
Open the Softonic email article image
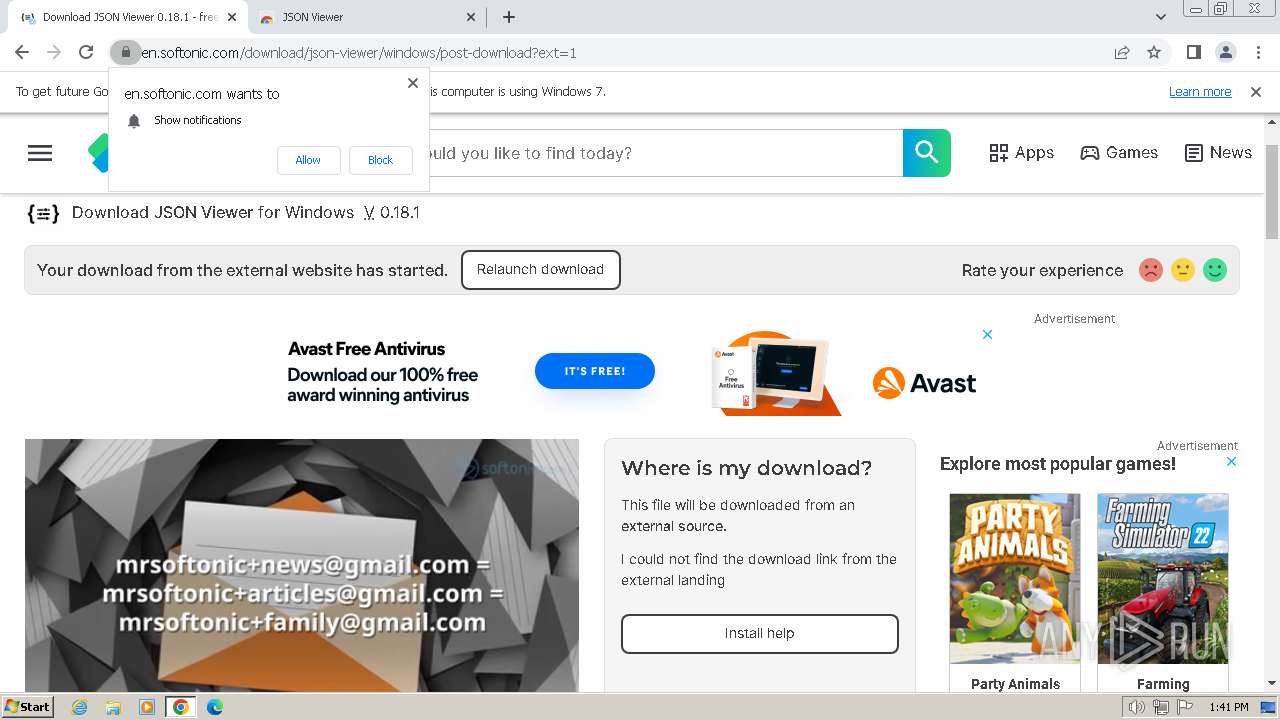coord(302,565)
